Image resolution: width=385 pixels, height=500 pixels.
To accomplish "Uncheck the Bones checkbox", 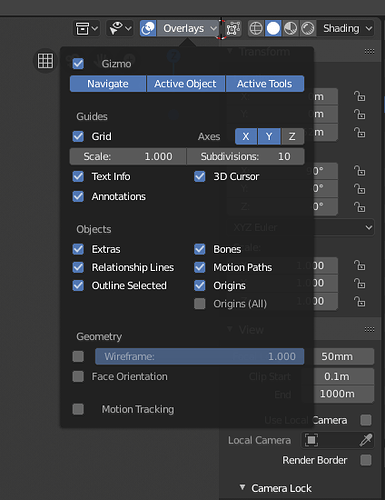I will tap(200, 249).
